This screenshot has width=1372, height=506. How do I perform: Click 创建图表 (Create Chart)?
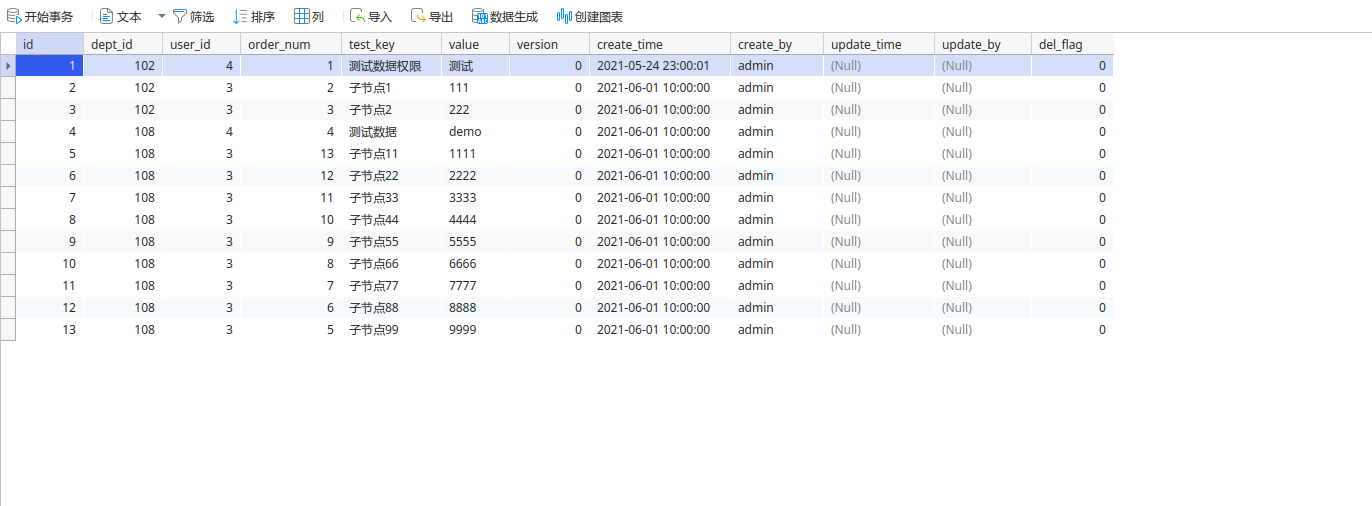click(x=564, y=17)
